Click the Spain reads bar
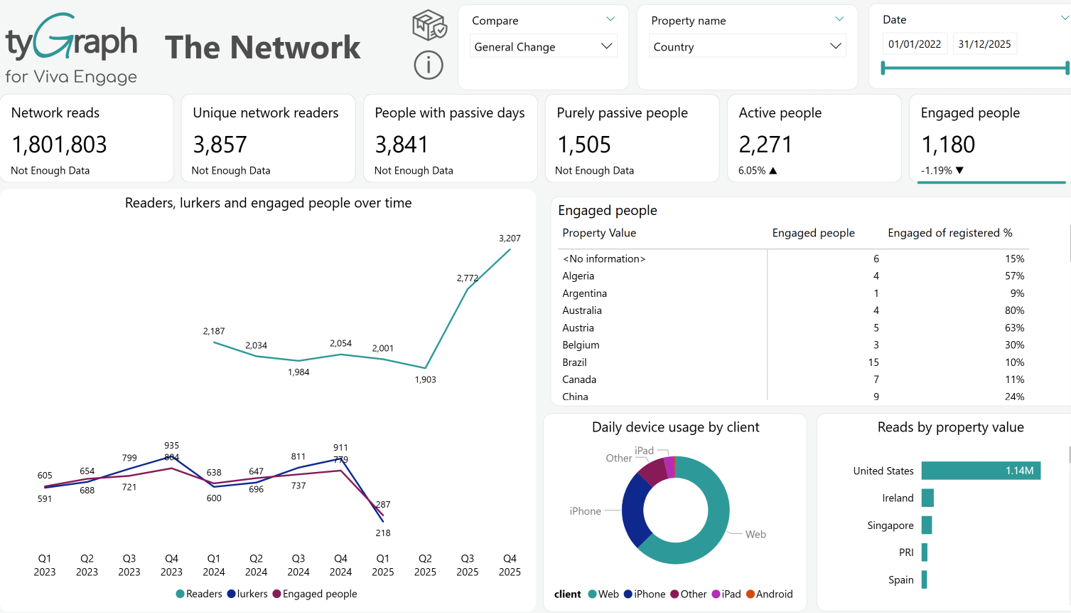 [924, 580]
